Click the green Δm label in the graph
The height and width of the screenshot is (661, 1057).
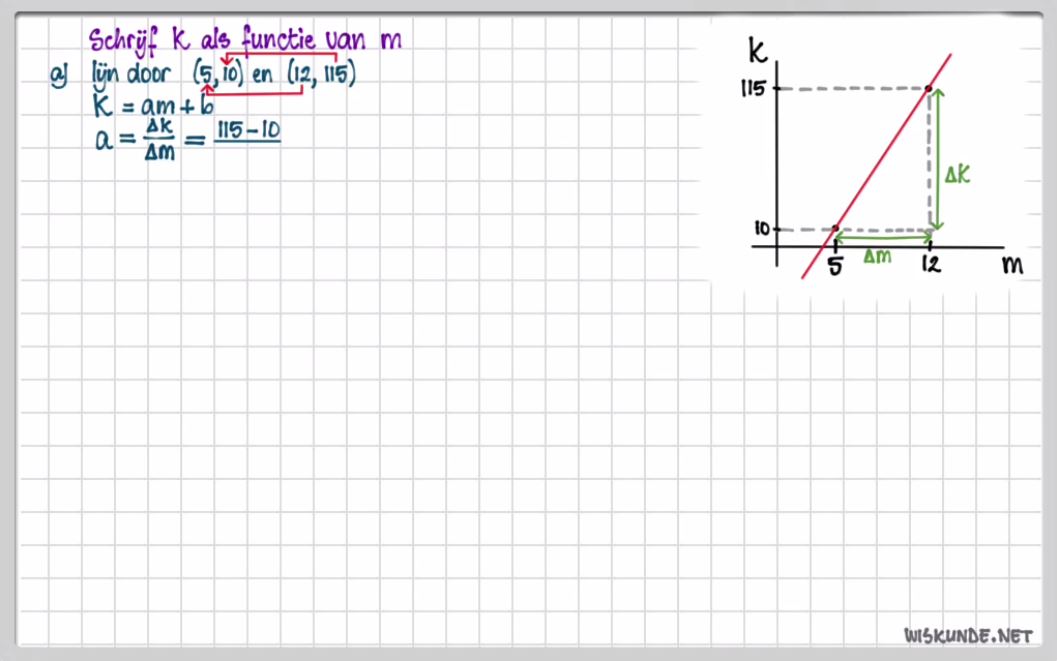(877, 257)
